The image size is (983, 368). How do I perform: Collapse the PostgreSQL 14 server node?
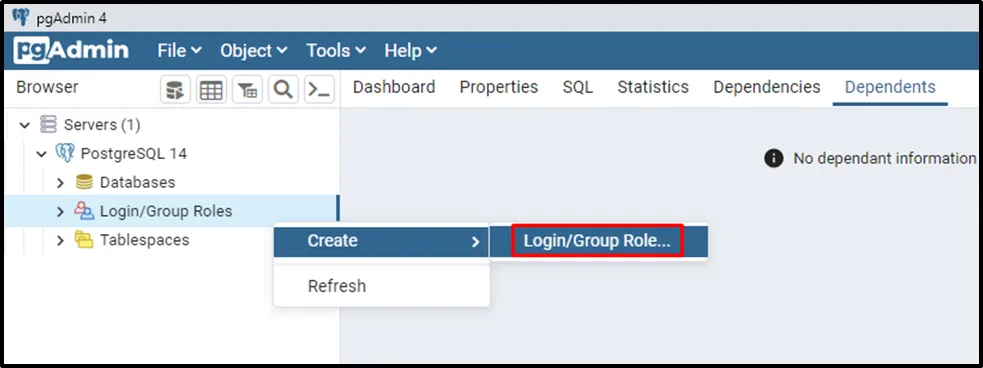pyautogui.click(x=42, y=154)
